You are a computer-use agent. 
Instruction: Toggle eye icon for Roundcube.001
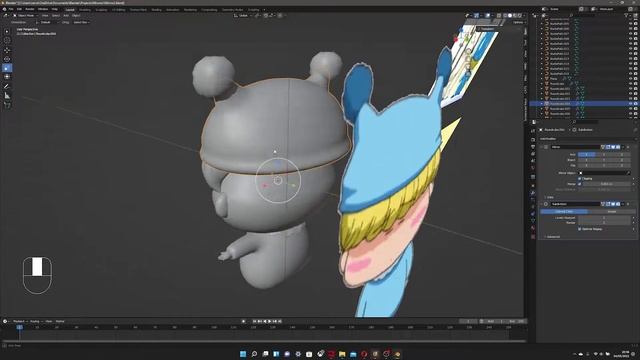pyautogui.click(x=630, y=89)
